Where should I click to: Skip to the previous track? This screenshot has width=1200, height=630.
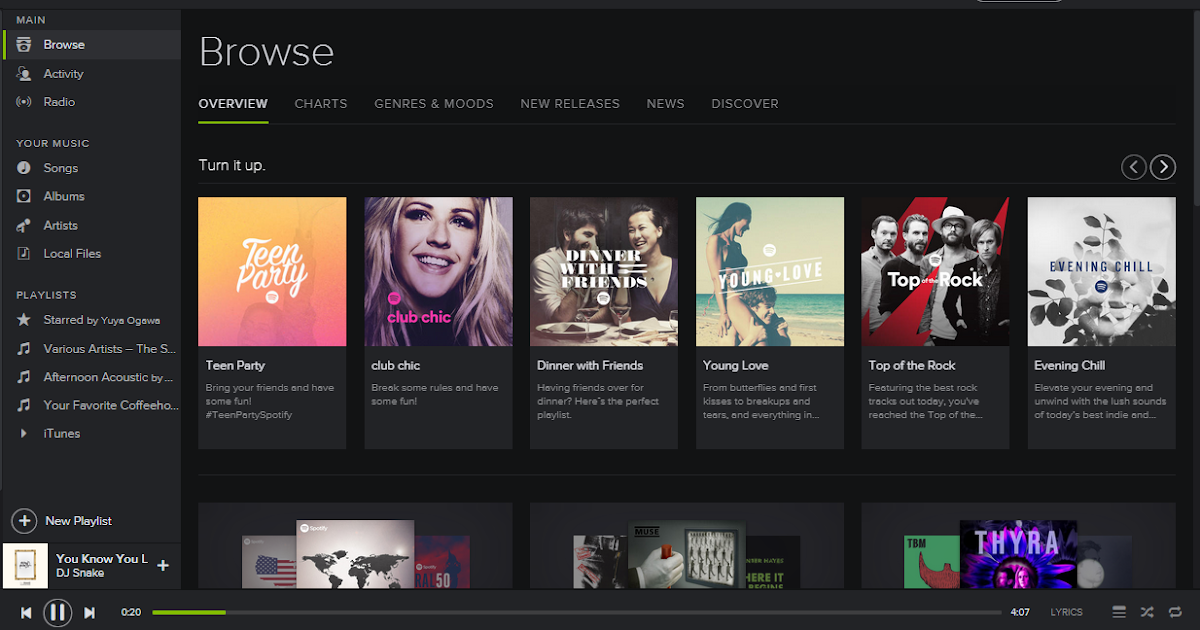26,612
